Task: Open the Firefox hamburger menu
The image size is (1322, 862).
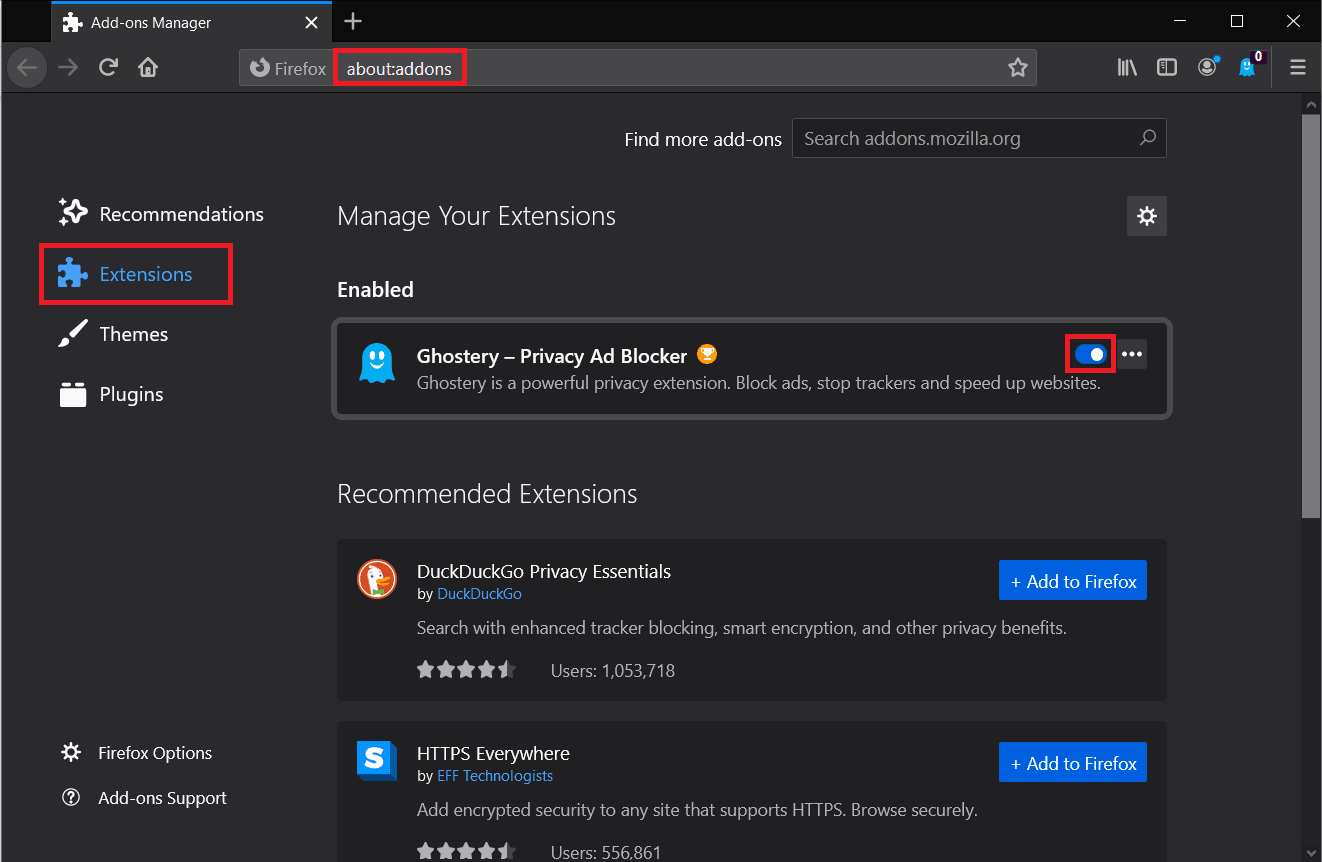Action: [x=1298, y=68]
